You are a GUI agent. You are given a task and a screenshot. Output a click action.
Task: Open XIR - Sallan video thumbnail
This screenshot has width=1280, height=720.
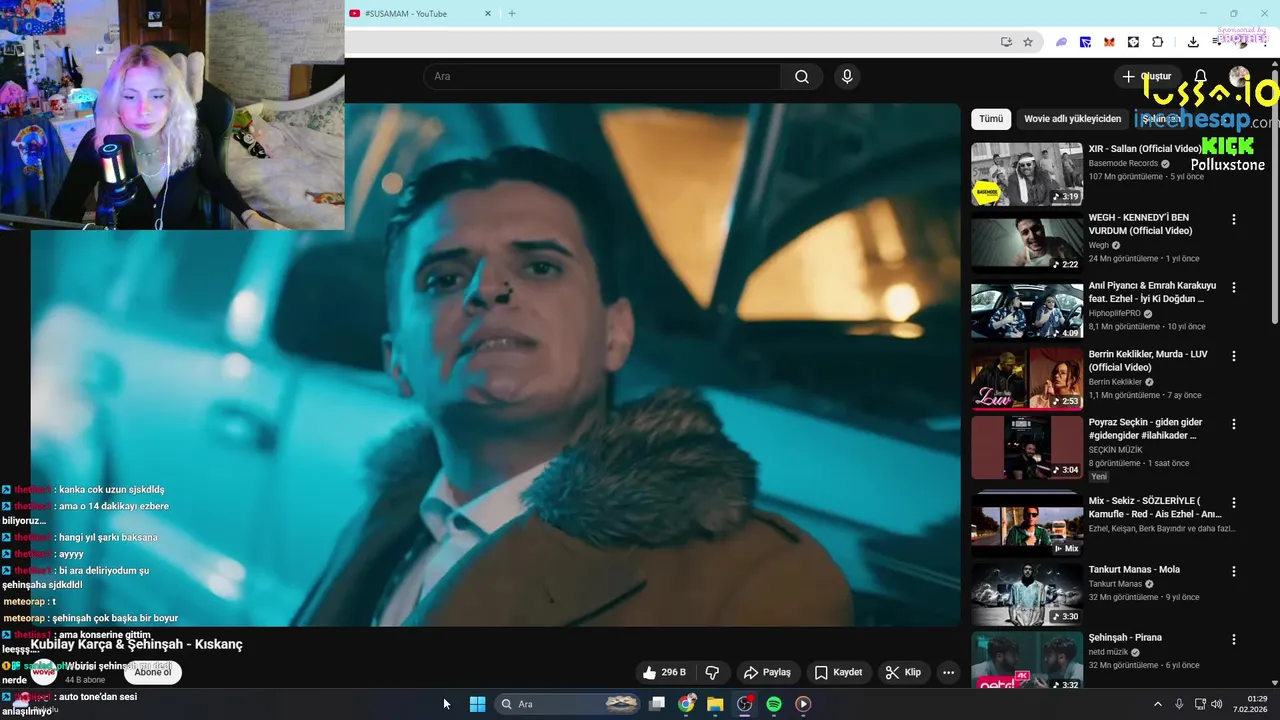(1027, 174)
